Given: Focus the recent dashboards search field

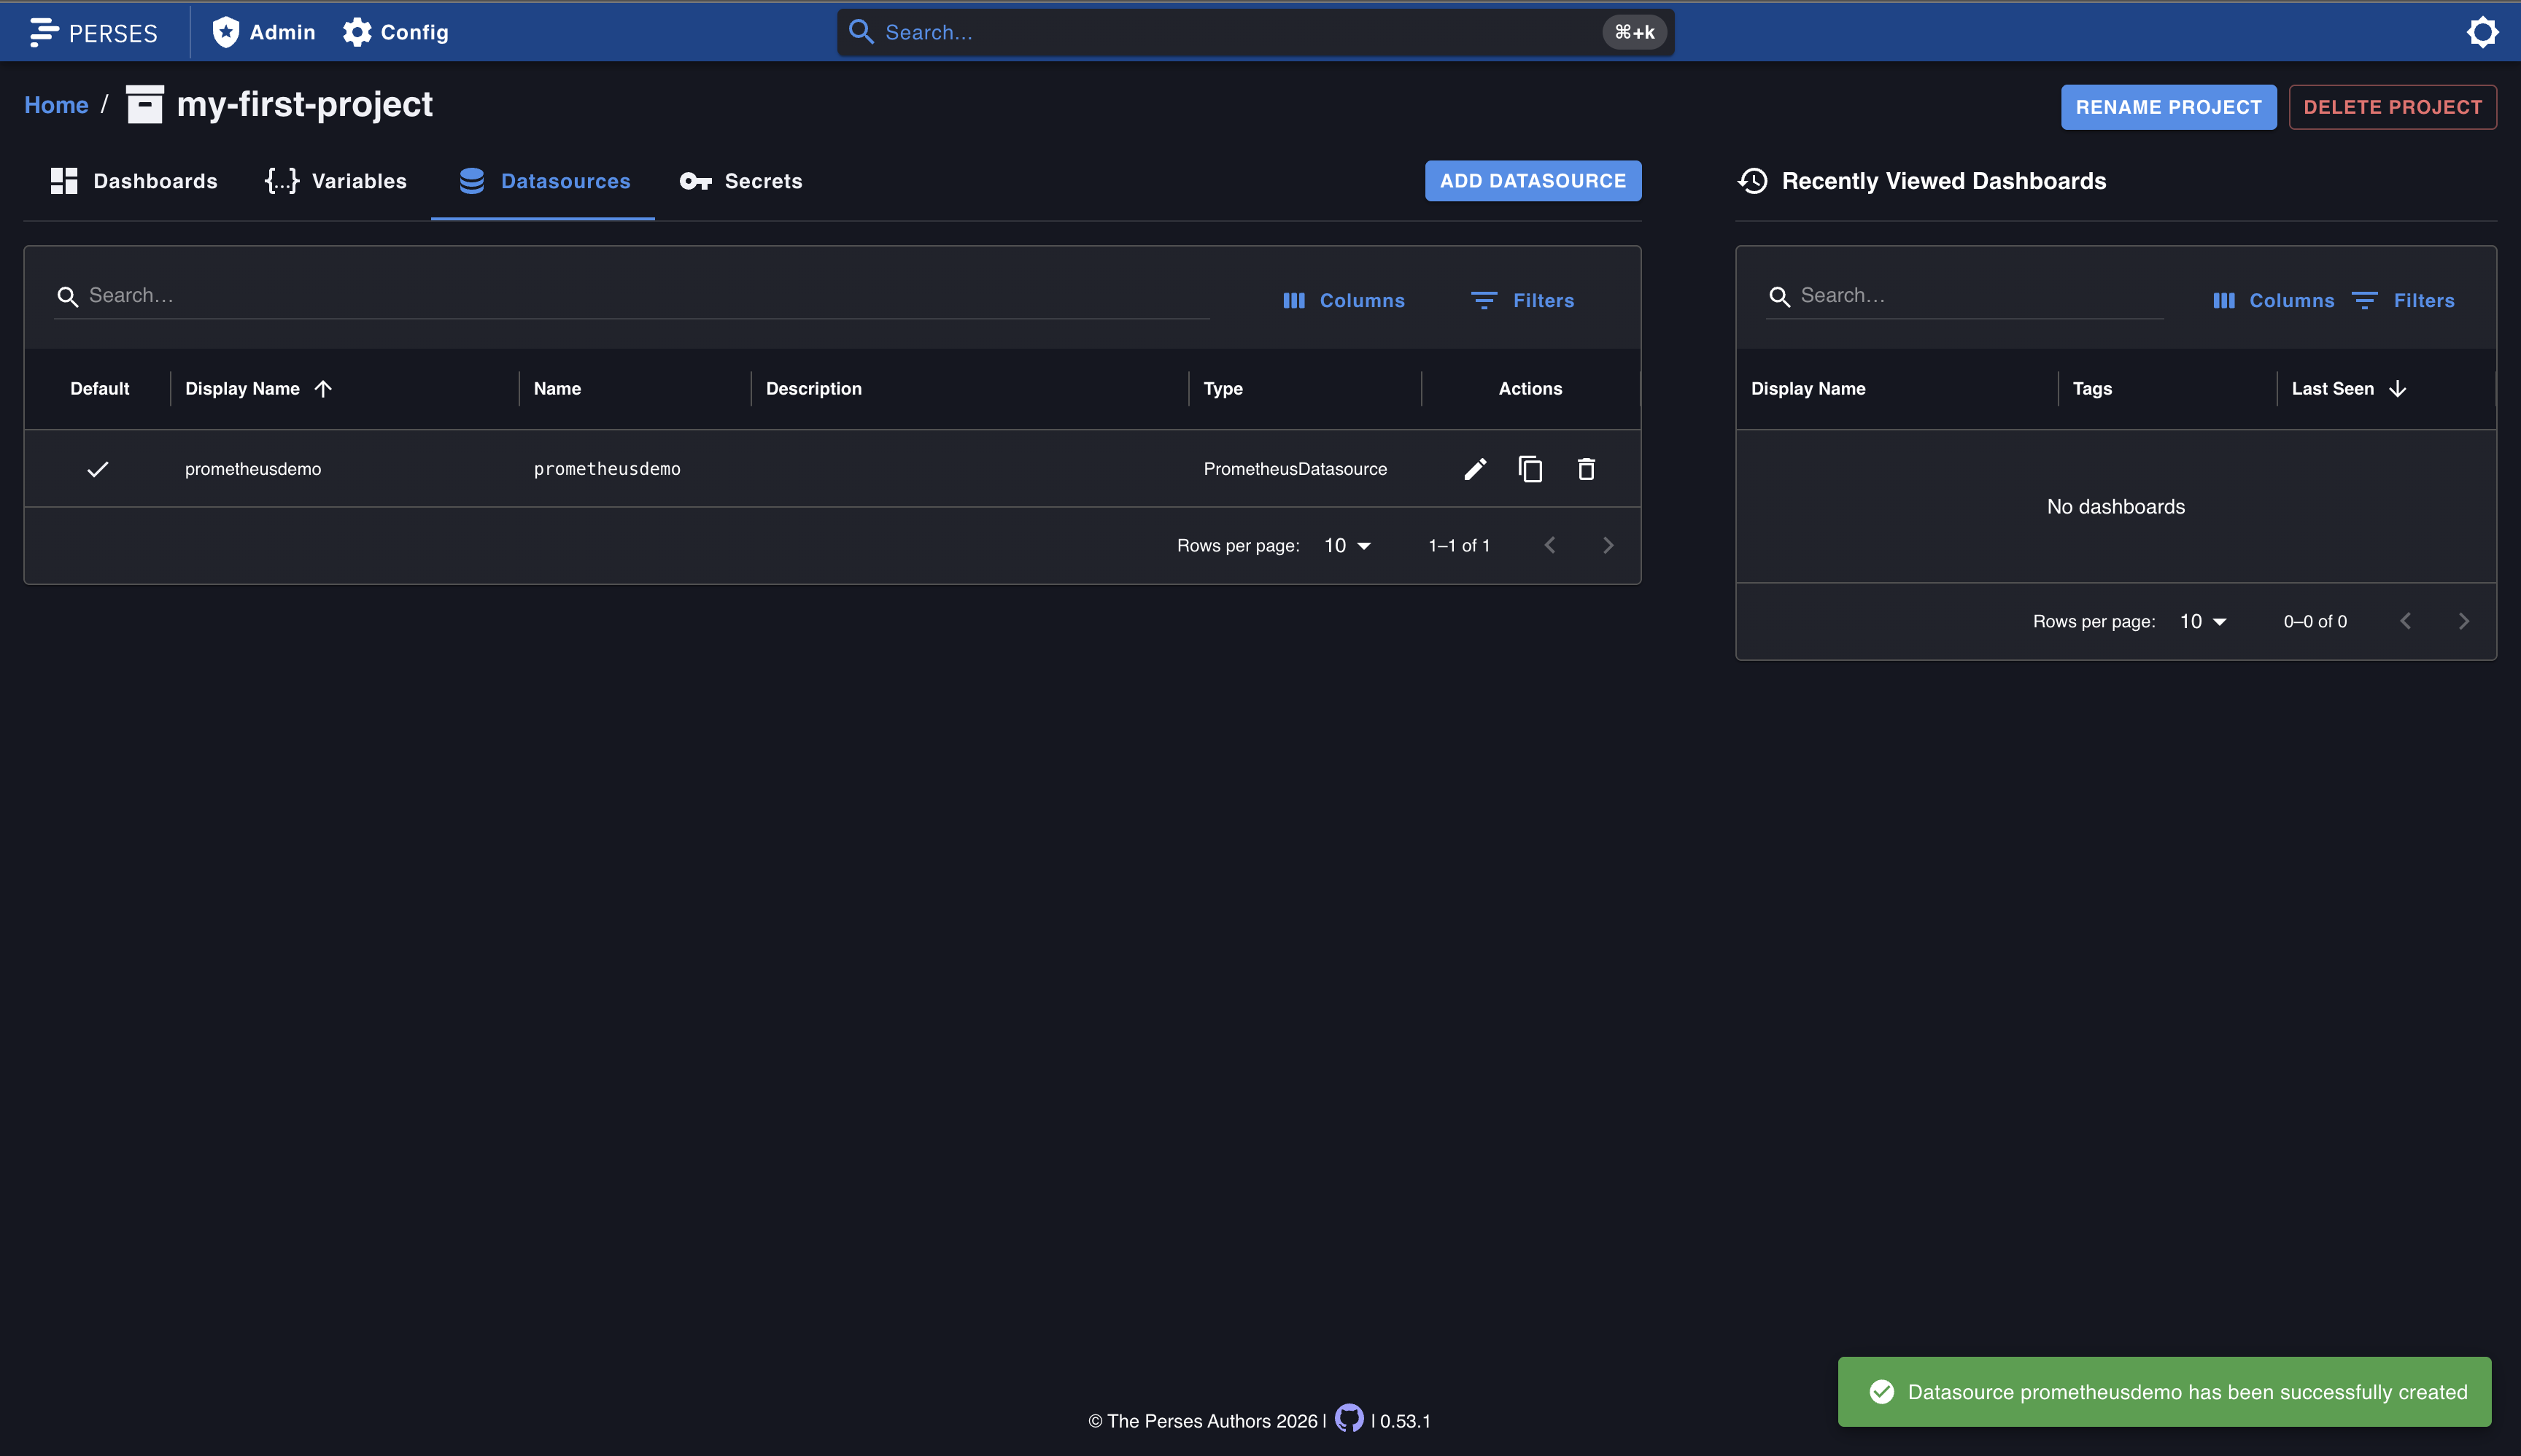Looking at the screenshot, I should pos(1964,296).
